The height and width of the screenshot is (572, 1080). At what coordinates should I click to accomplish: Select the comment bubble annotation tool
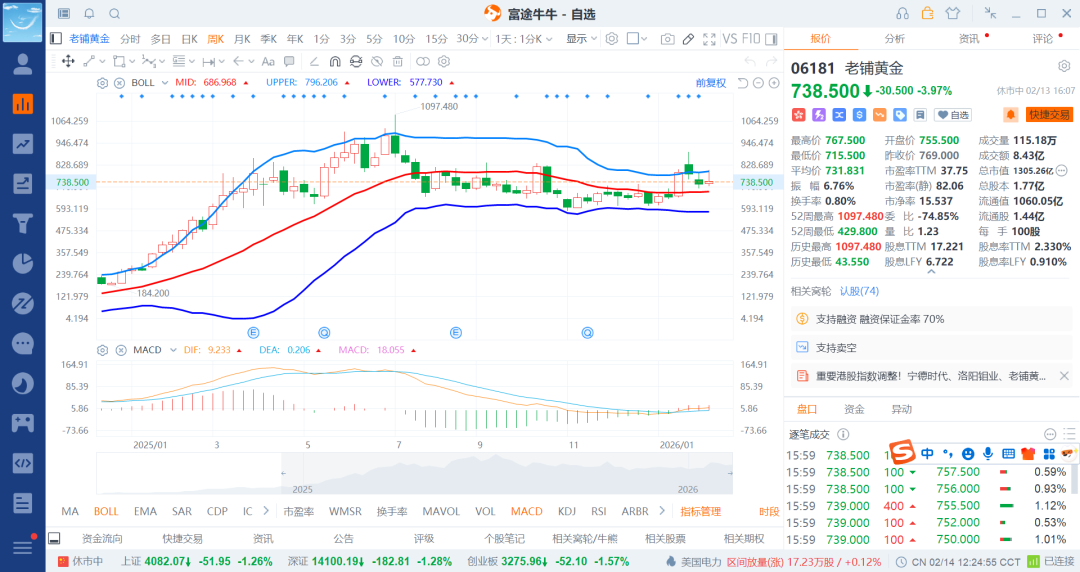click(x=289, y=61)
